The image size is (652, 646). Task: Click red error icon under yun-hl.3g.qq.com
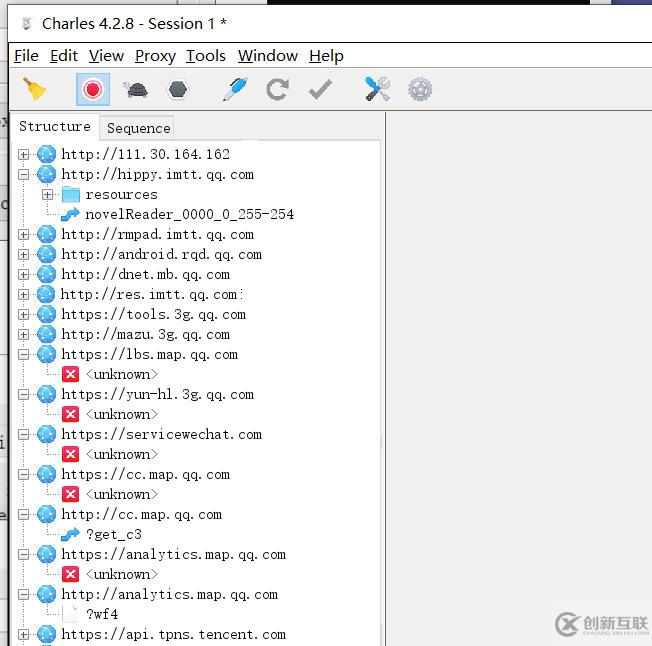[71, 414]
